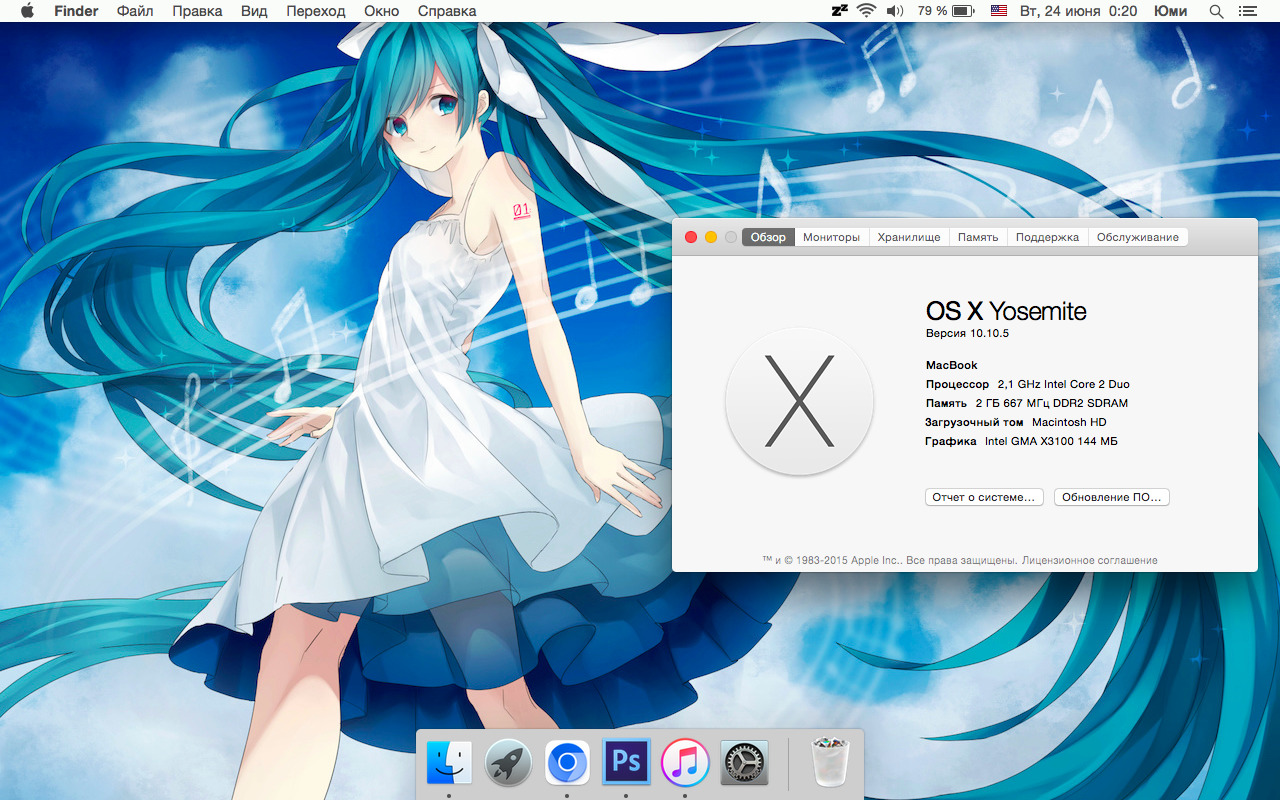Screen dimensions: 1280x800
Task: Click the Intel GMA X3100 144 МБ text
Action: click(x=1051, y=441)
